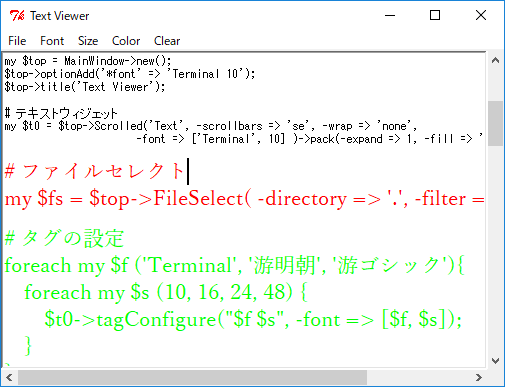The image size is (505, 387).
Task: Open the File menu
Action: pyautogui.click(x=17, y=41)
